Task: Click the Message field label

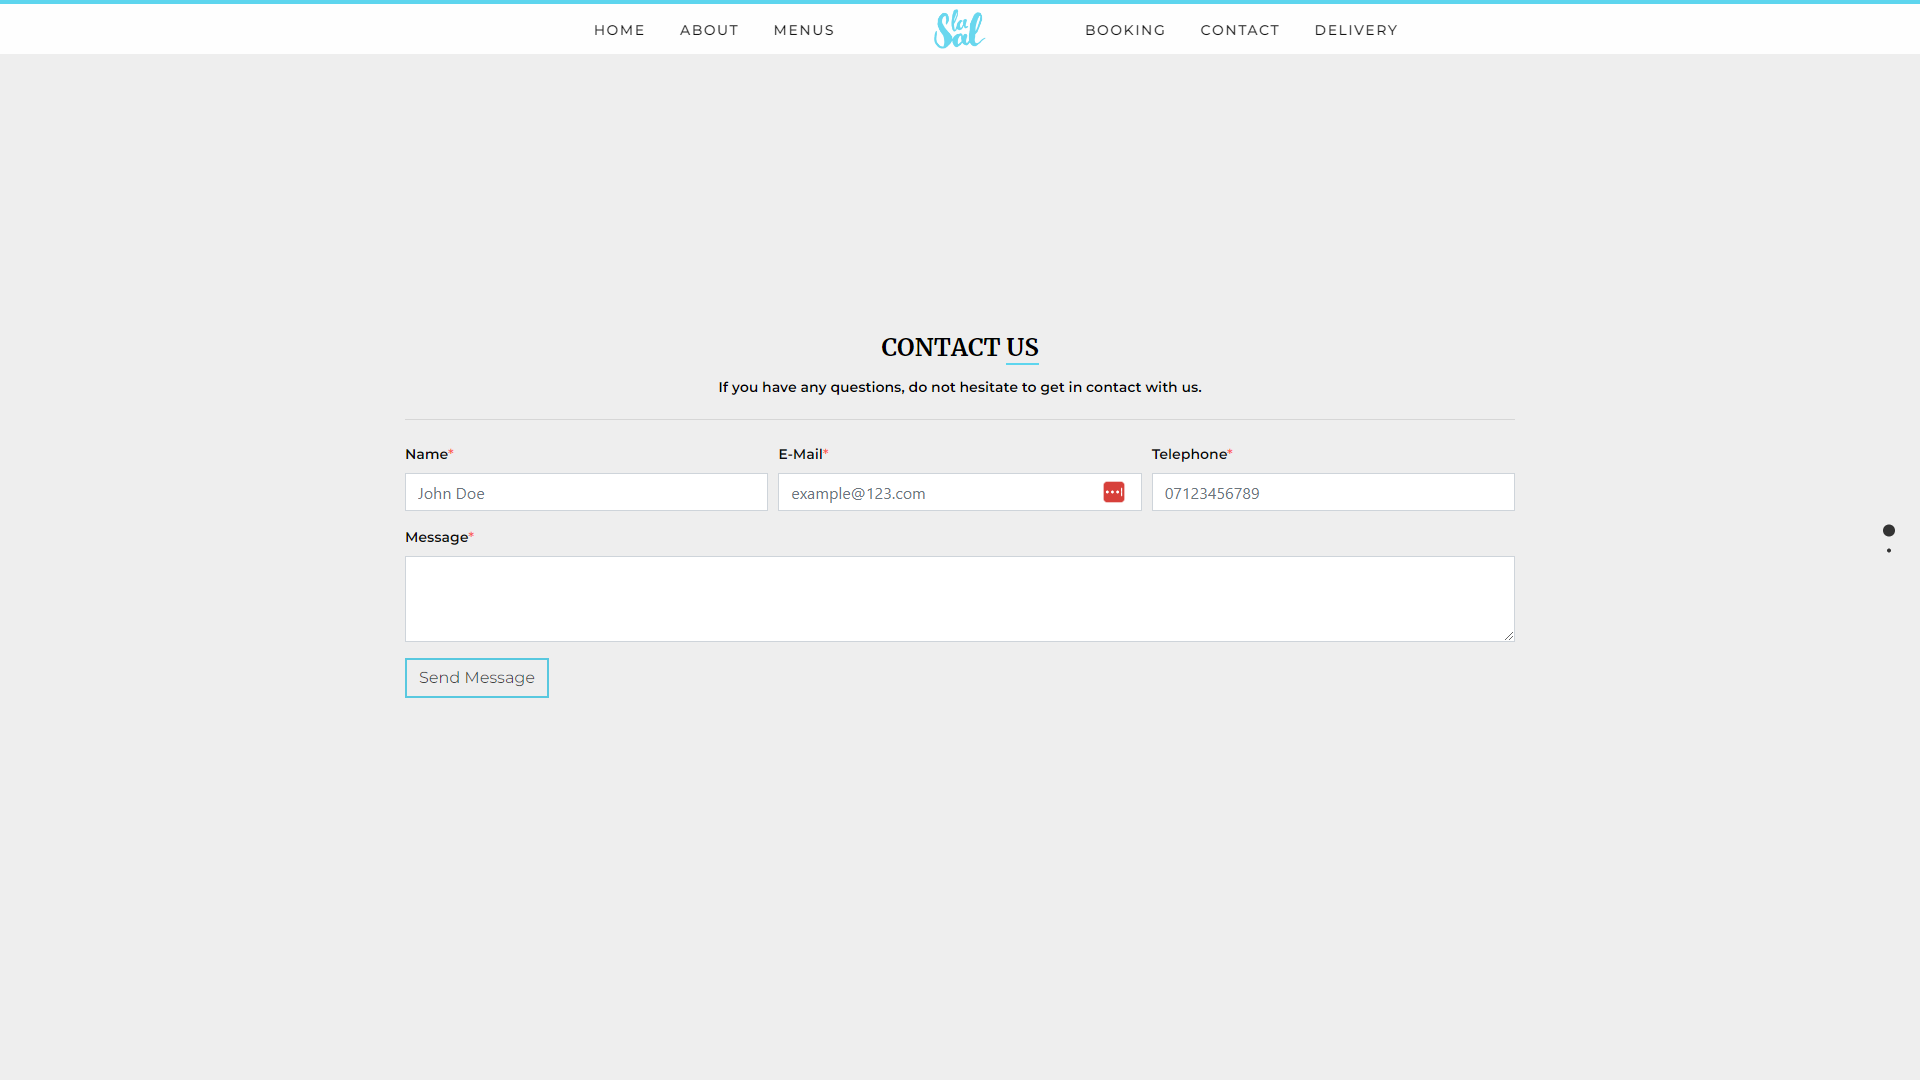Action: (438, 537)
